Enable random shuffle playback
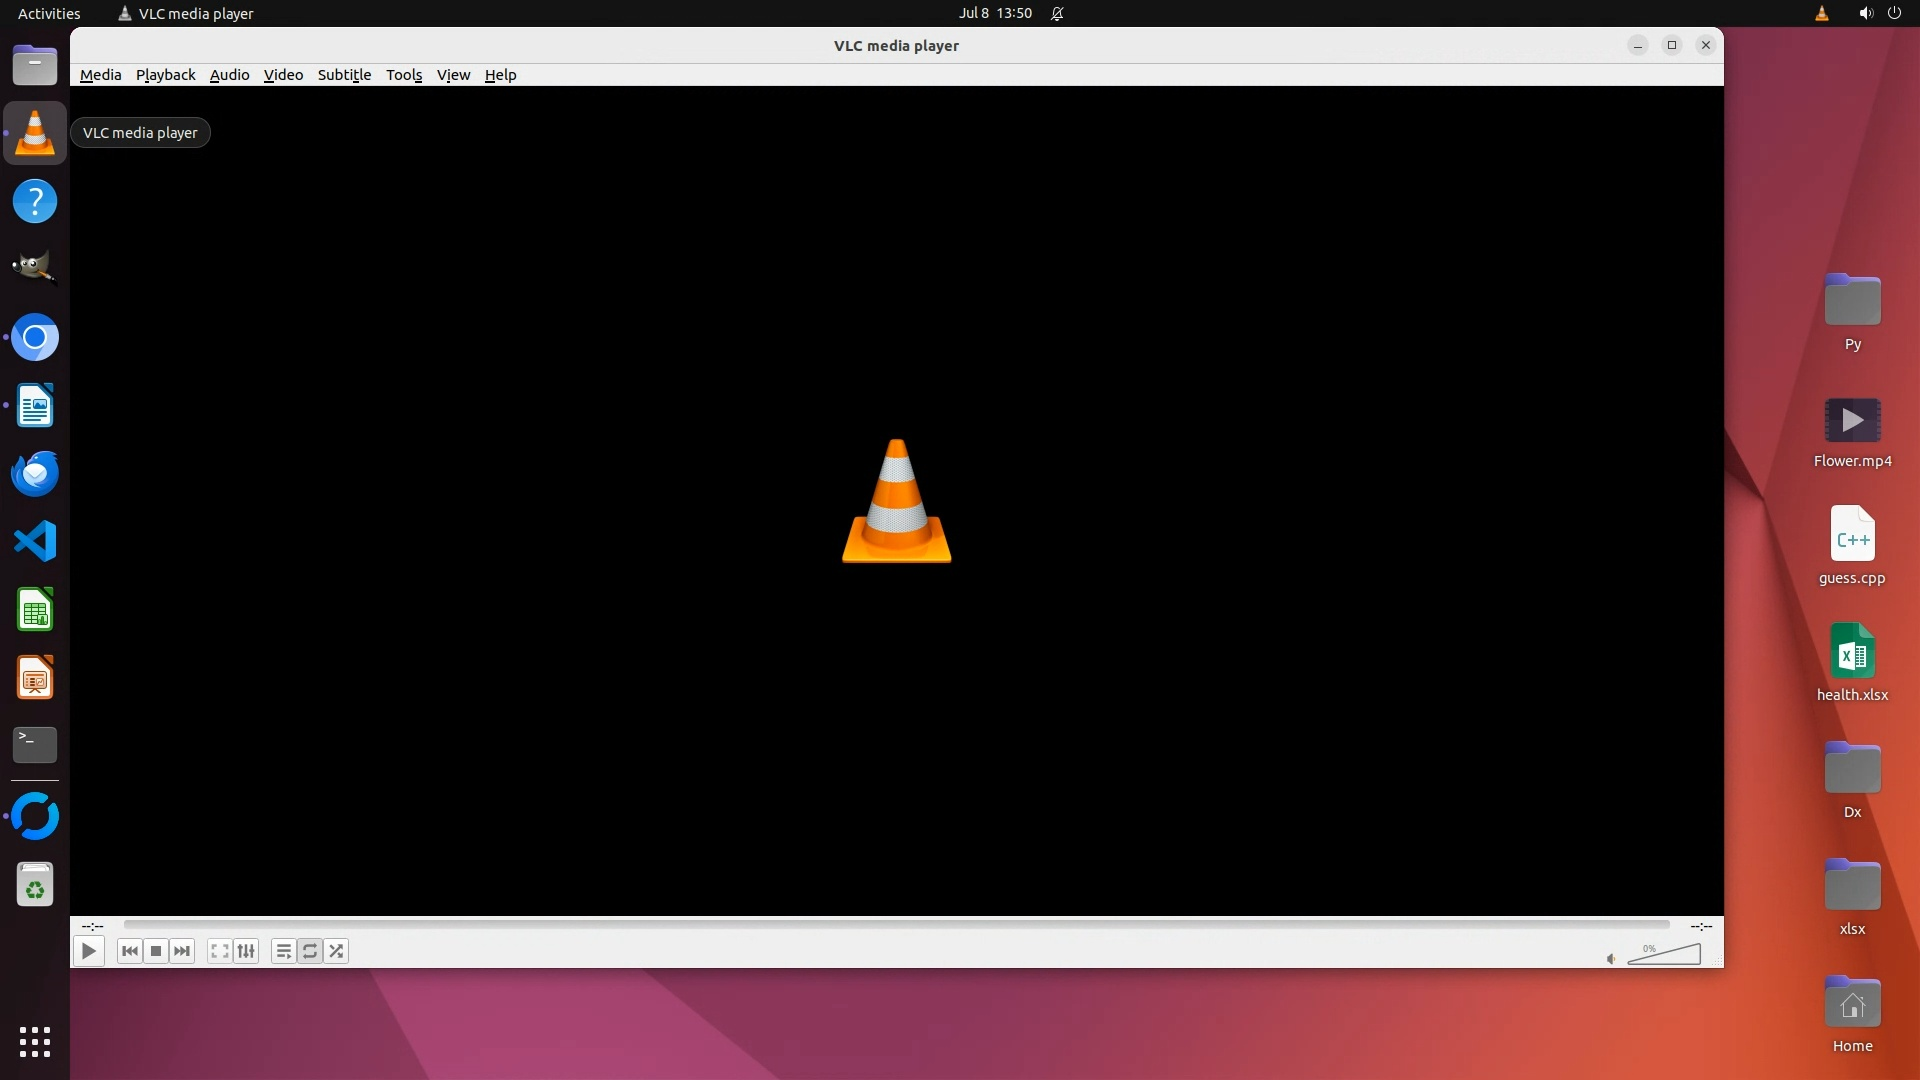 pos(337,951)
